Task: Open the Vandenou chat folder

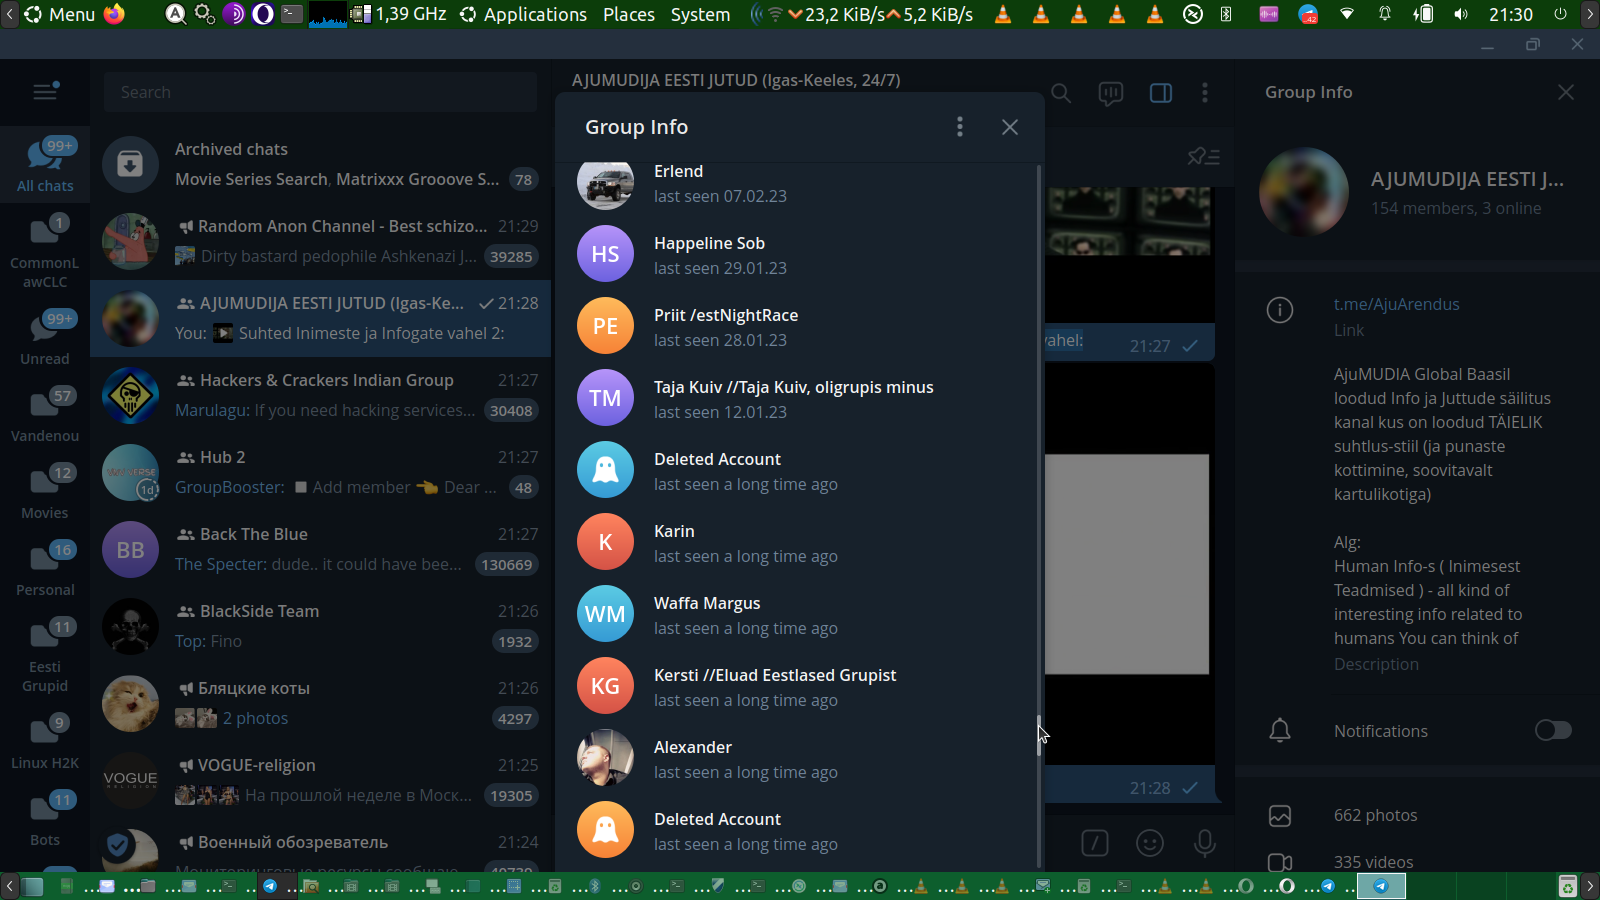Action: coord(45,415)
